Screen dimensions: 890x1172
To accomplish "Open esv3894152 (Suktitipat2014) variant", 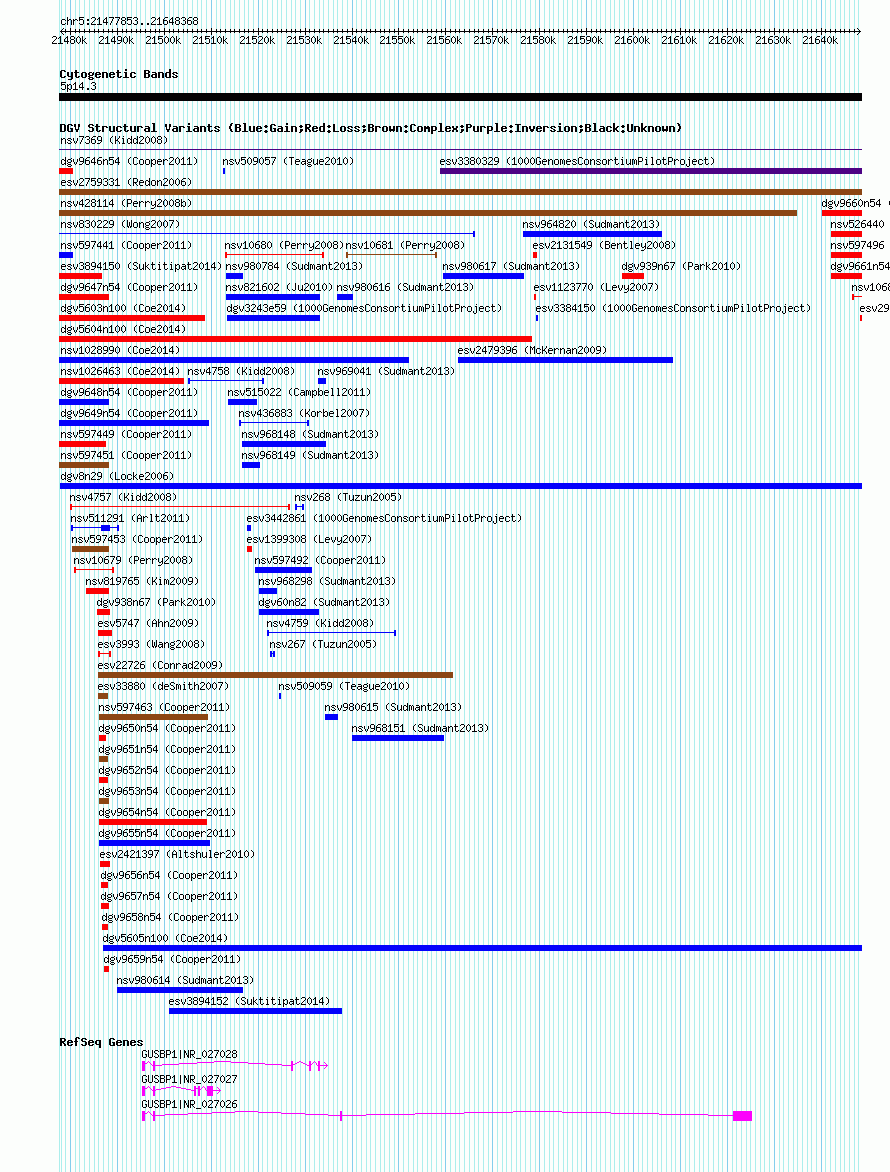I will [250, 1001].
